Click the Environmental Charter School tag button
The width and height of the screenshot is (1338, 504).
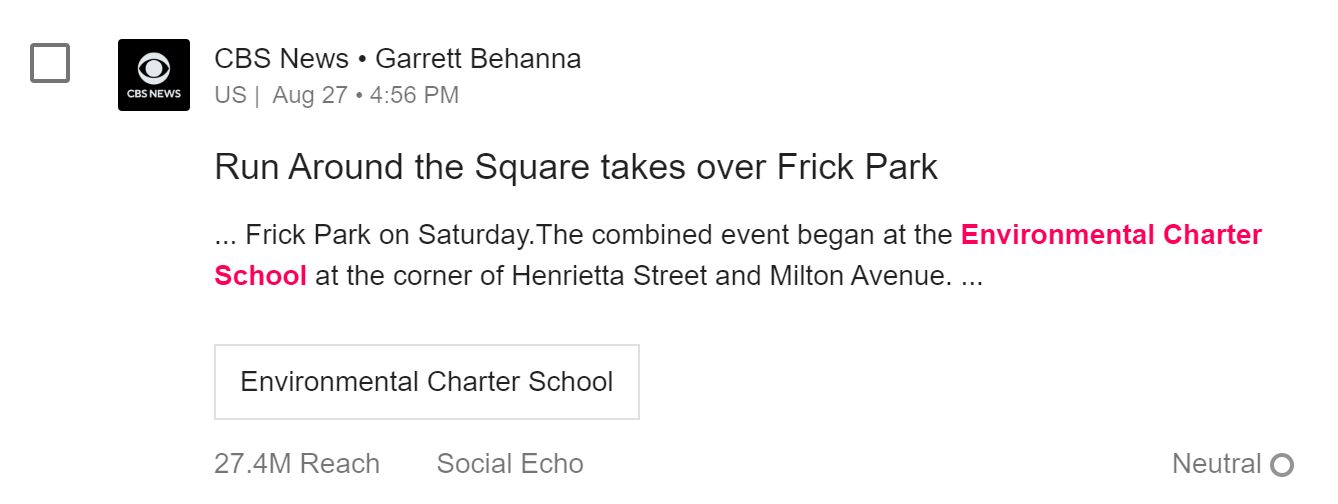click(427, 382)
